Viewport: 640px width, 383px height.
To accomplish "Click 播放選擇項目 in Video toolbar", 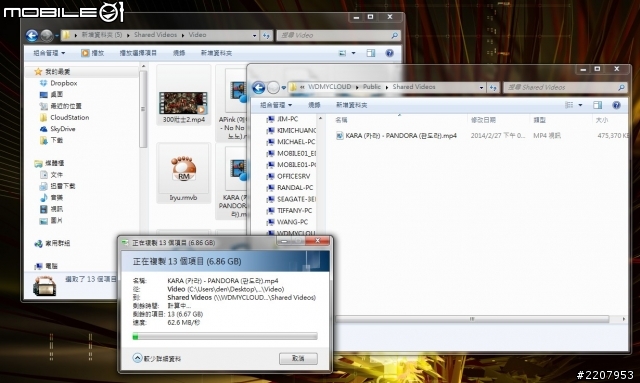I will [x=138, y=53].
